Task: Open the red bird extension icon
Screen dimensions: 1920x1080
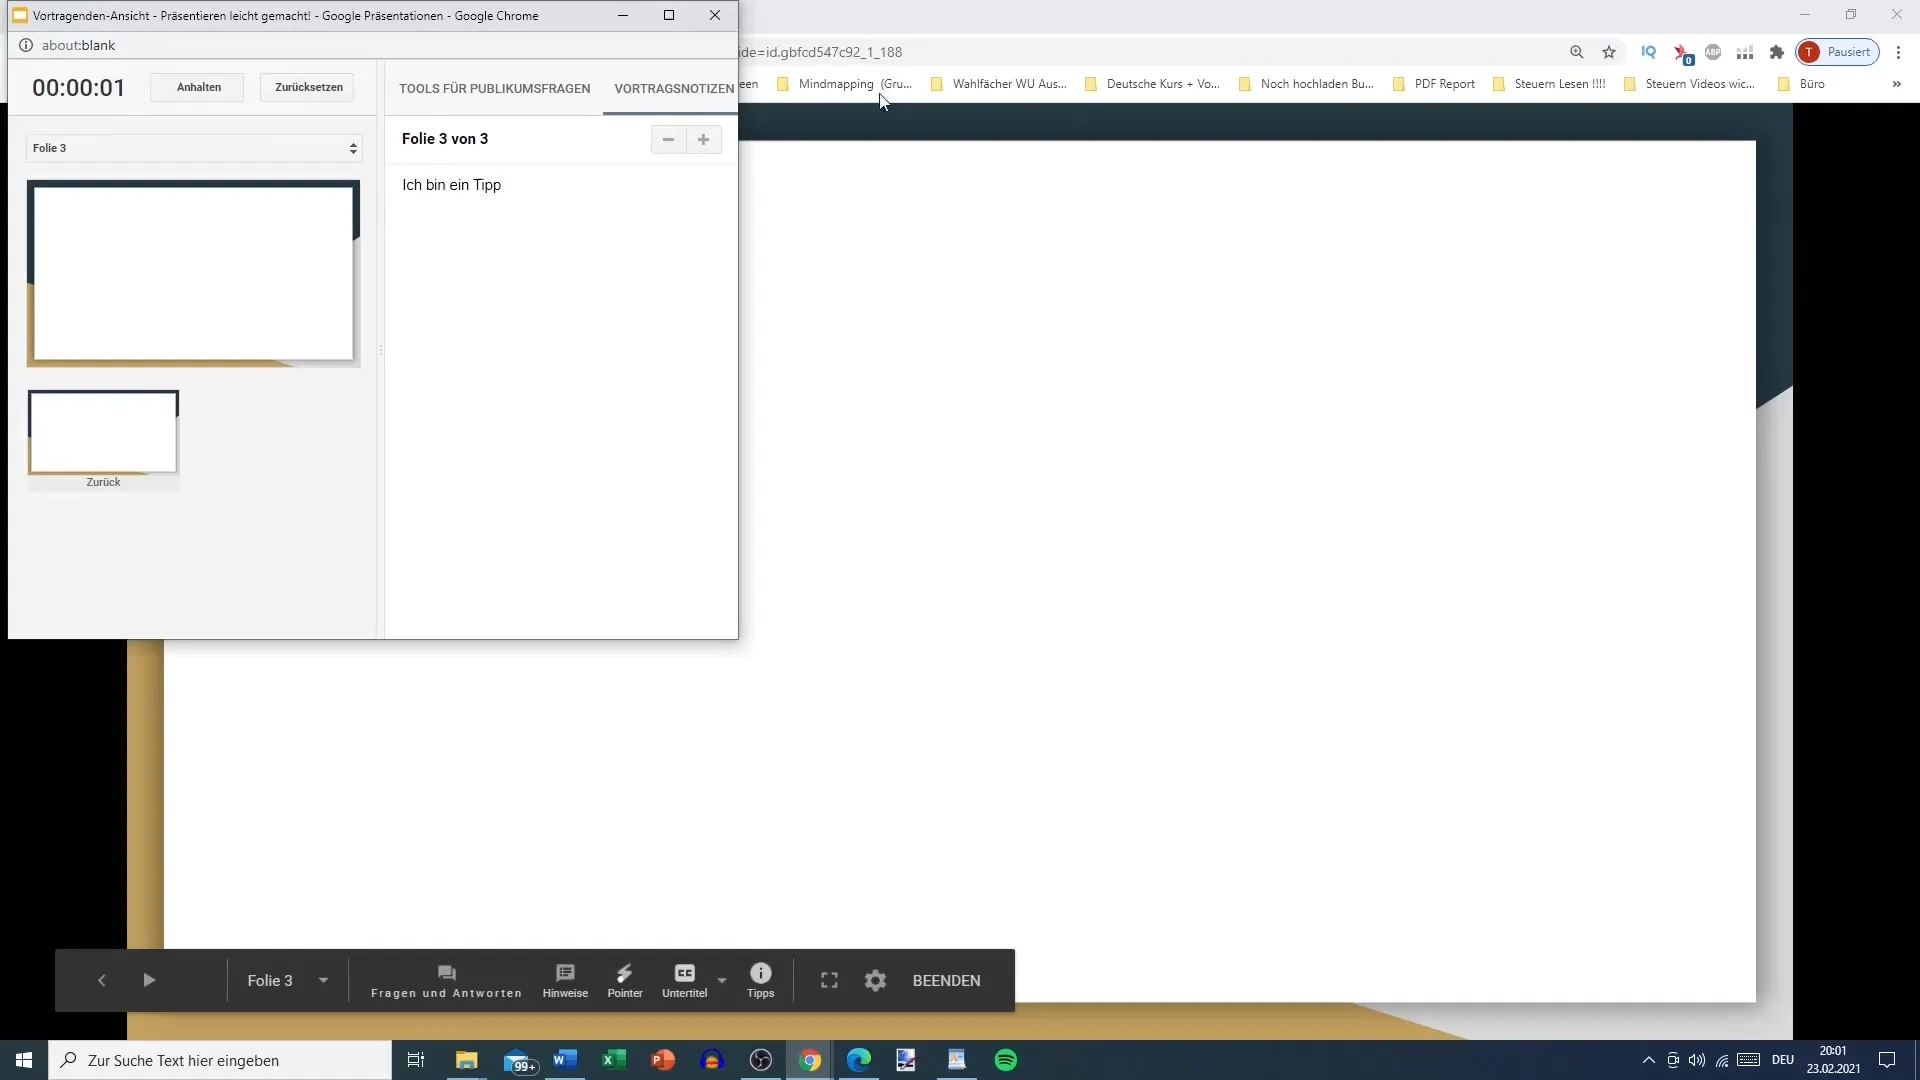Action: (1681, 52)
